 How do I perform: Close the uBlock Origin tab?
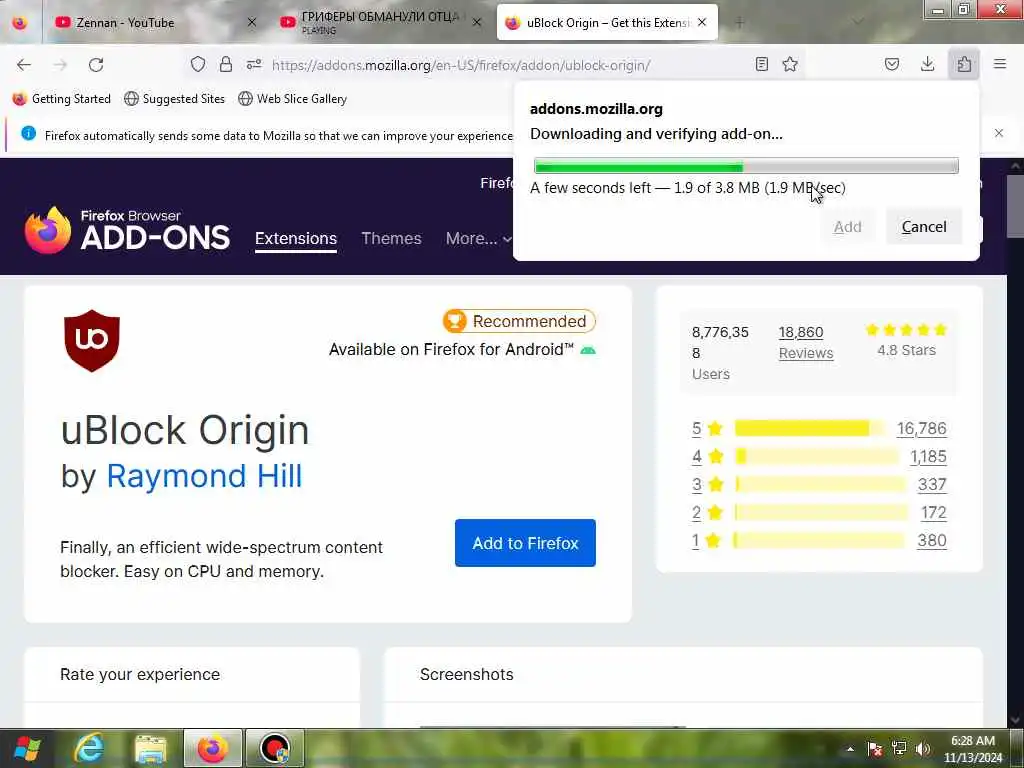click(x=702, y=22)
